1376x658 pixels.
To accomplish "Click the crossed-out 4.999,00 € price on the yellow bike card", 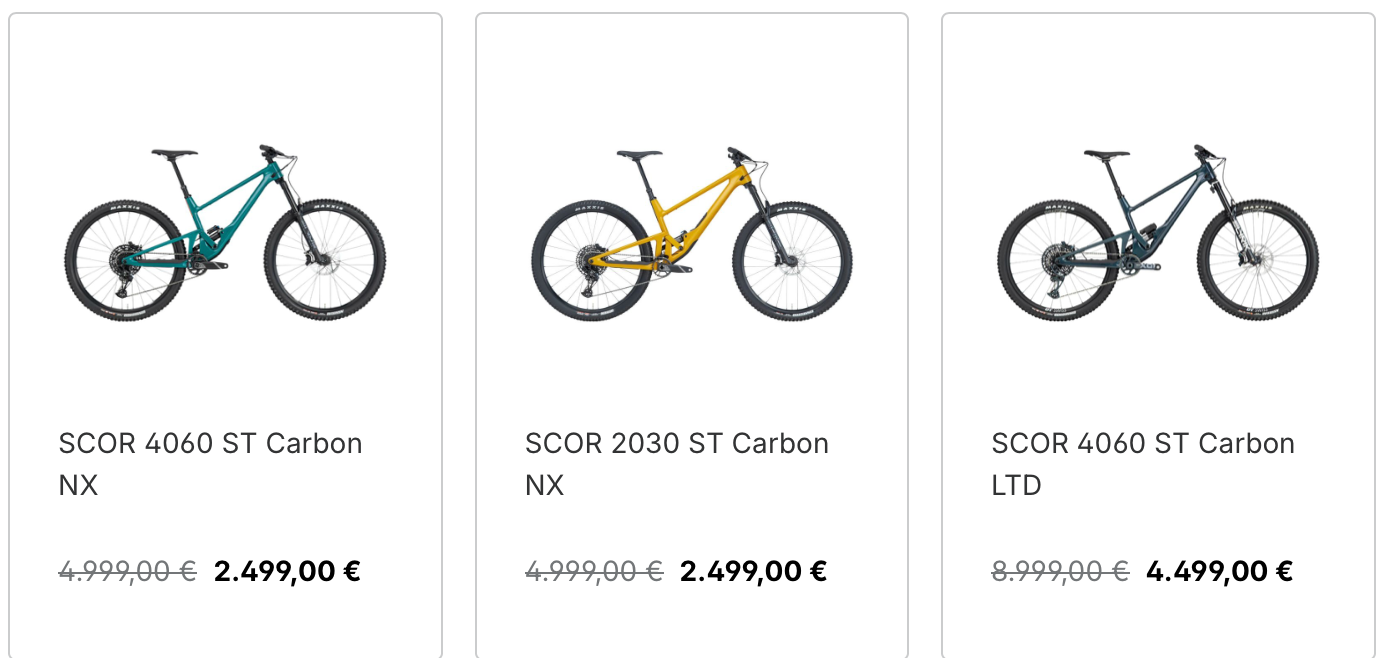I will [594, 571].
